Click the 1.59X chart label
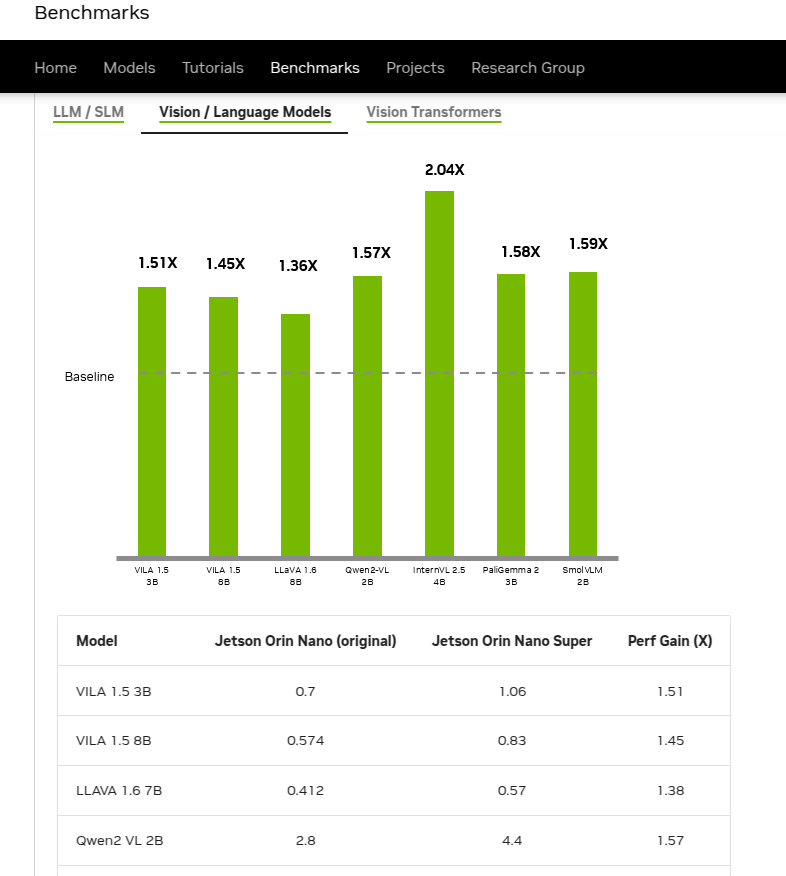 [x=588, y=244]
